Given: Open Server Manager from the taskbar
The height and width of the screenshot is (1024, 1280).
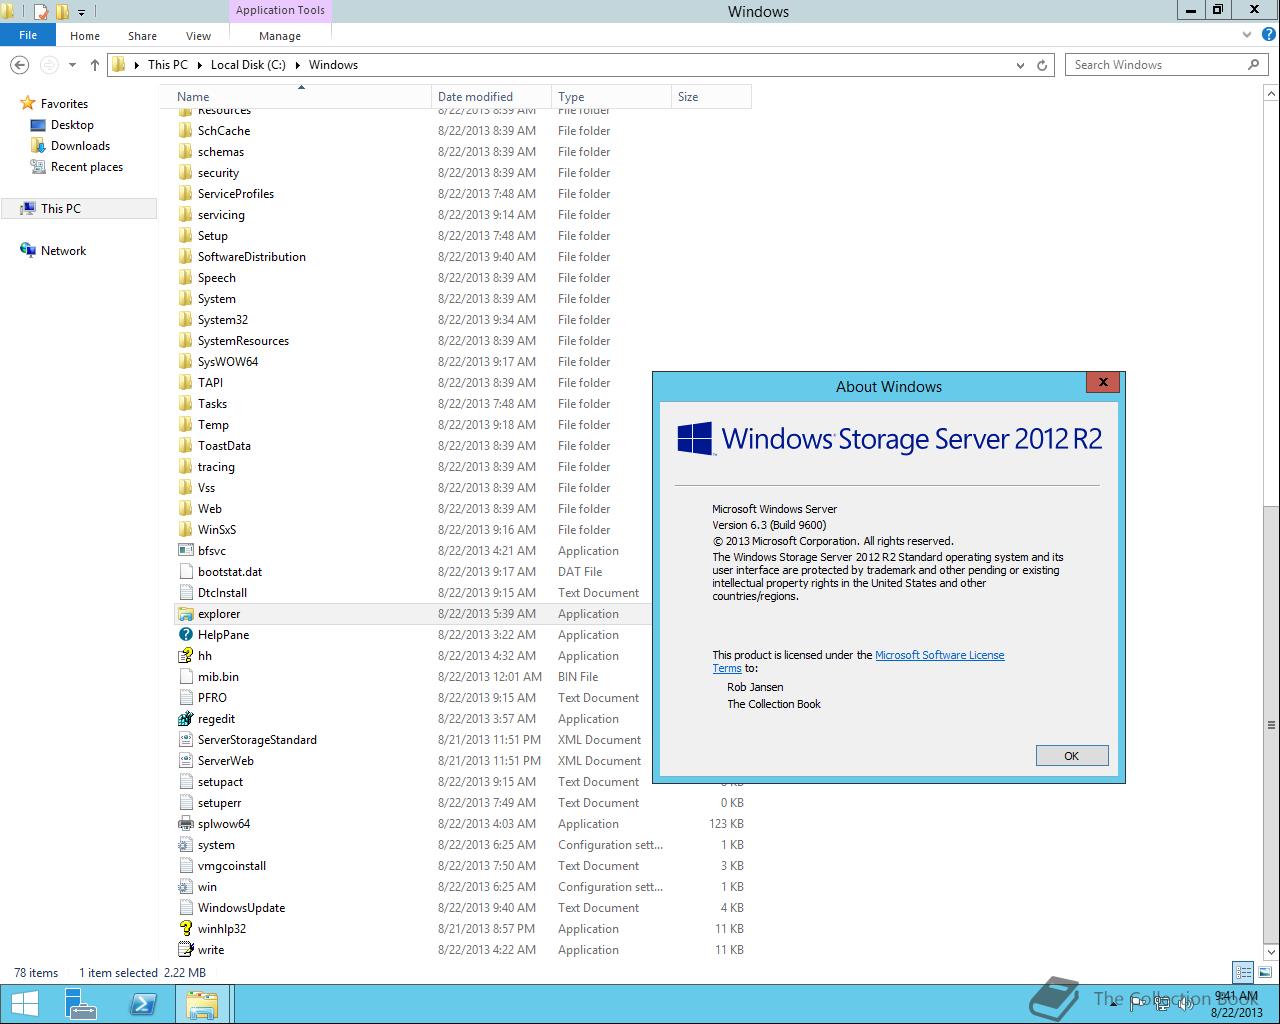Looking at the screenshot, I should (x=81, y=1004).
